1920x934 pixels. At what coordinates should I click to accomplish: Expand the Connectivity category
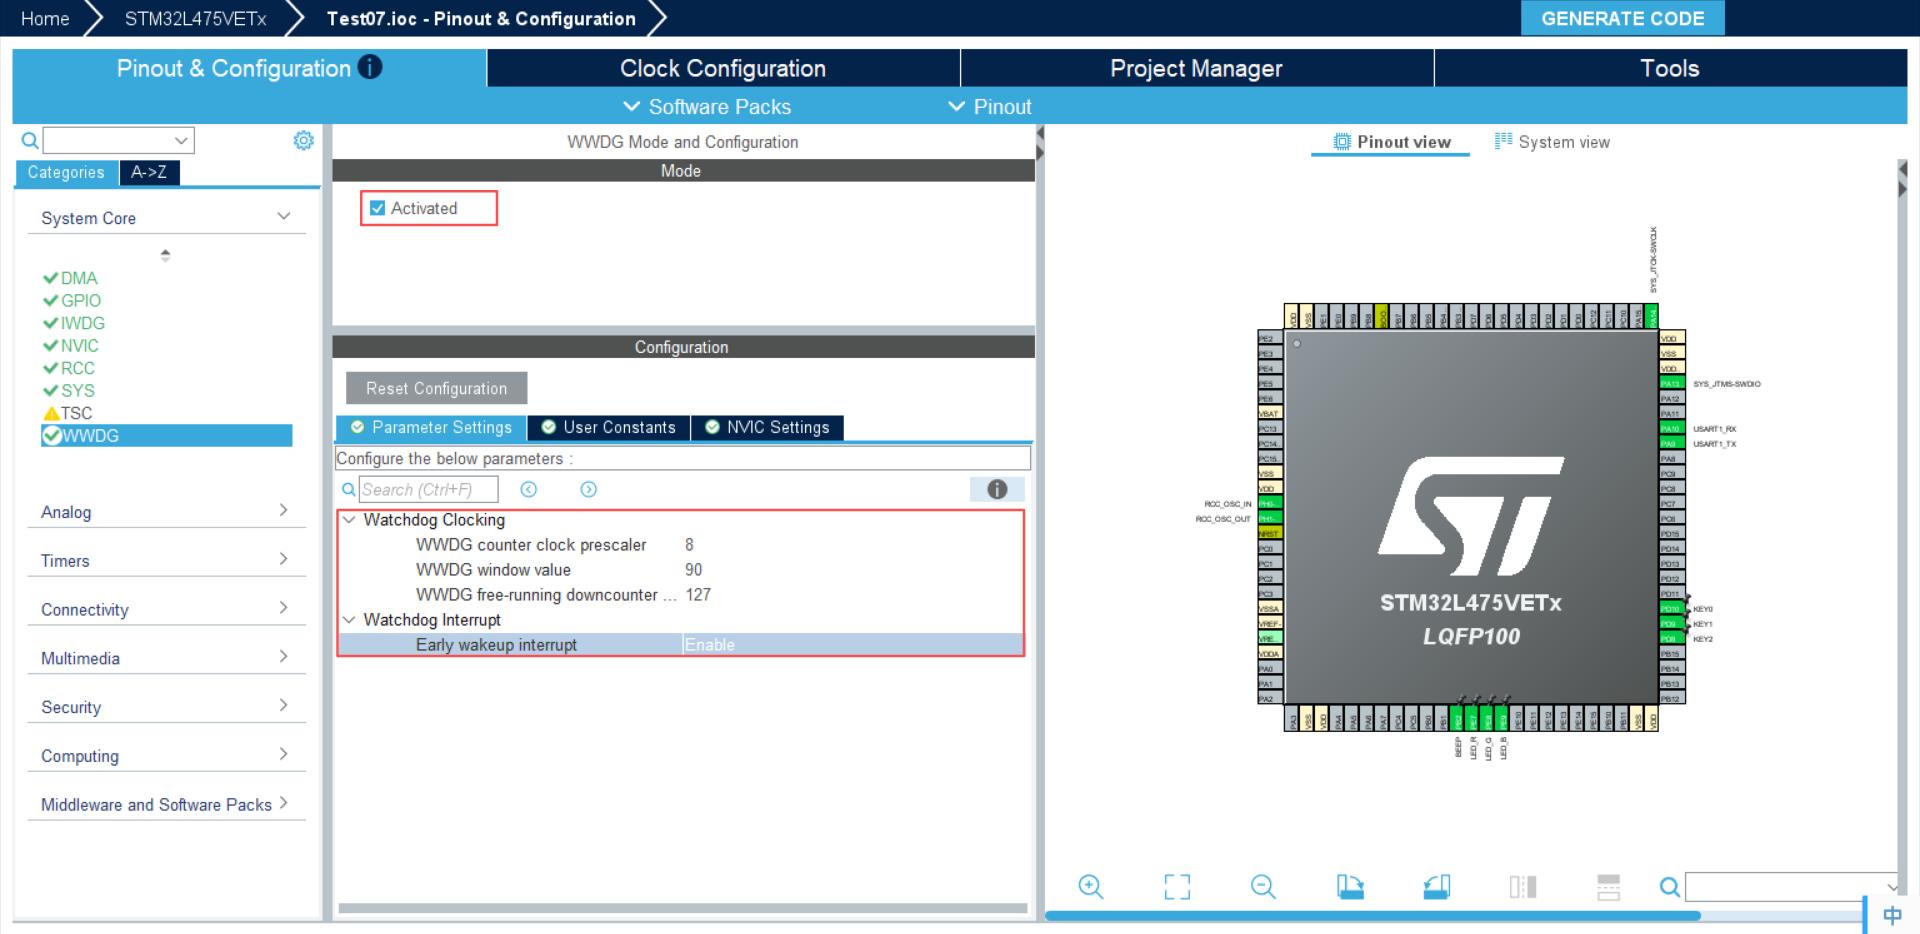tap(284, 608)
